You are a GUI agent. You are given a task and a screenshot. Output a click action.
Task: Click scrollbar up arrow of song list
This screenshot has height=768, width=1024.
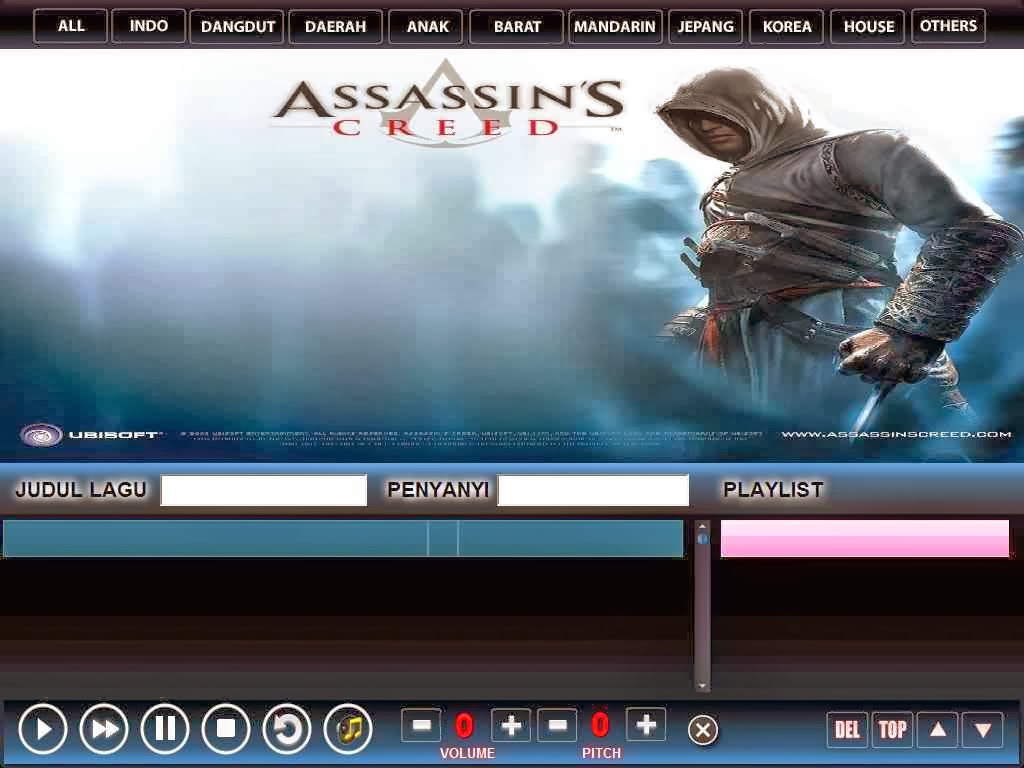pyautogui.click(x=702, y=526)
